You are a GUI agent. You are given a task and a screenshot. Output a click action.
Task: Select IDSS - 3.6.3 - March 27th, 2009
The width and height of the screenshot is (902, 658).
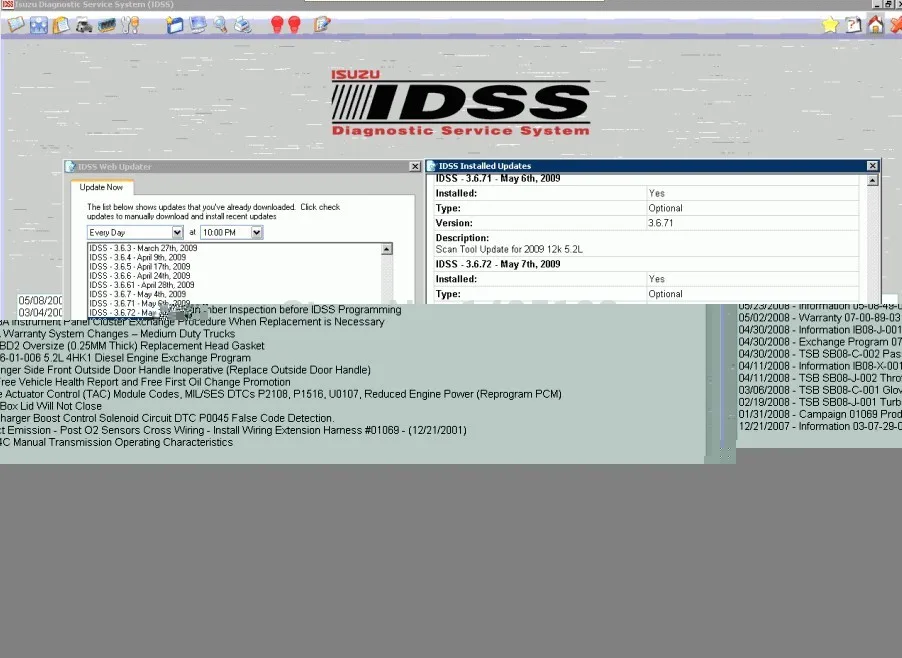pos(143,248)
